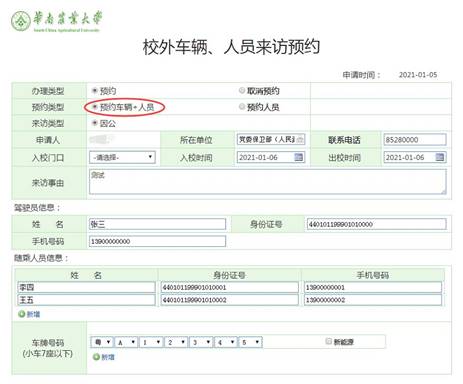Viewport: 463px width, 384px height.
Task: Click the 手机号码 column header in passenger table
Action: pyautogui.click(x=373, y=275)
